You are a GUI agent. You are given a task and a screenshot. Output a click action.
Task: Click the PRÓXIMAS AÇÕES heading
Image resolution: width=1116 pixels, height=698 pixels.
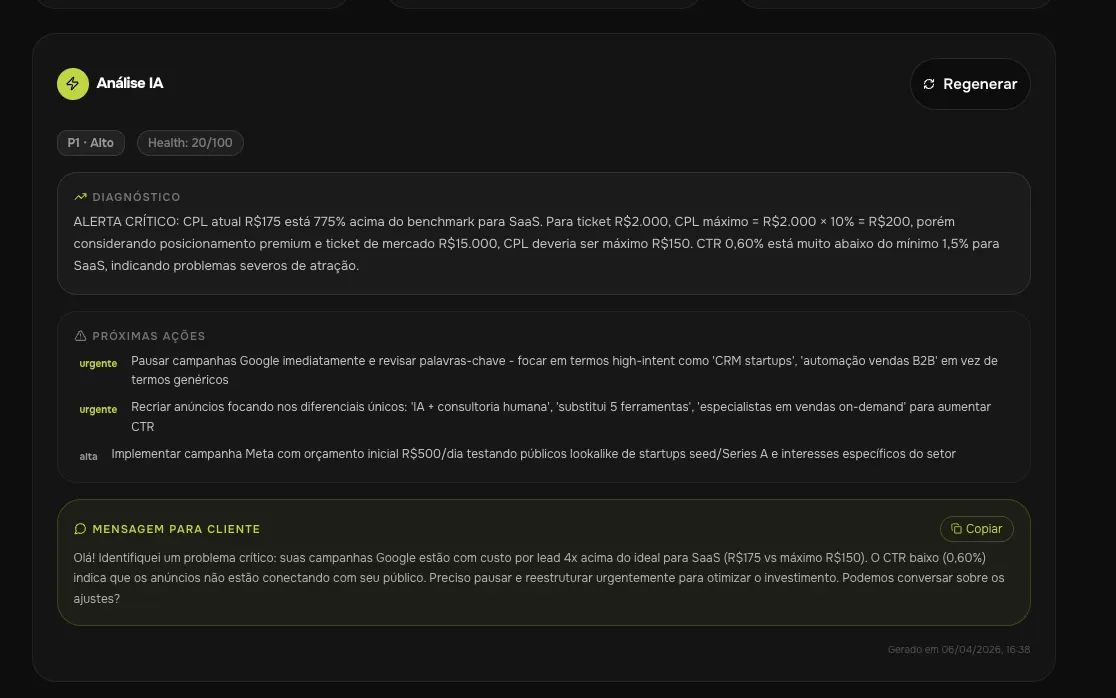[x=149, y=336]
